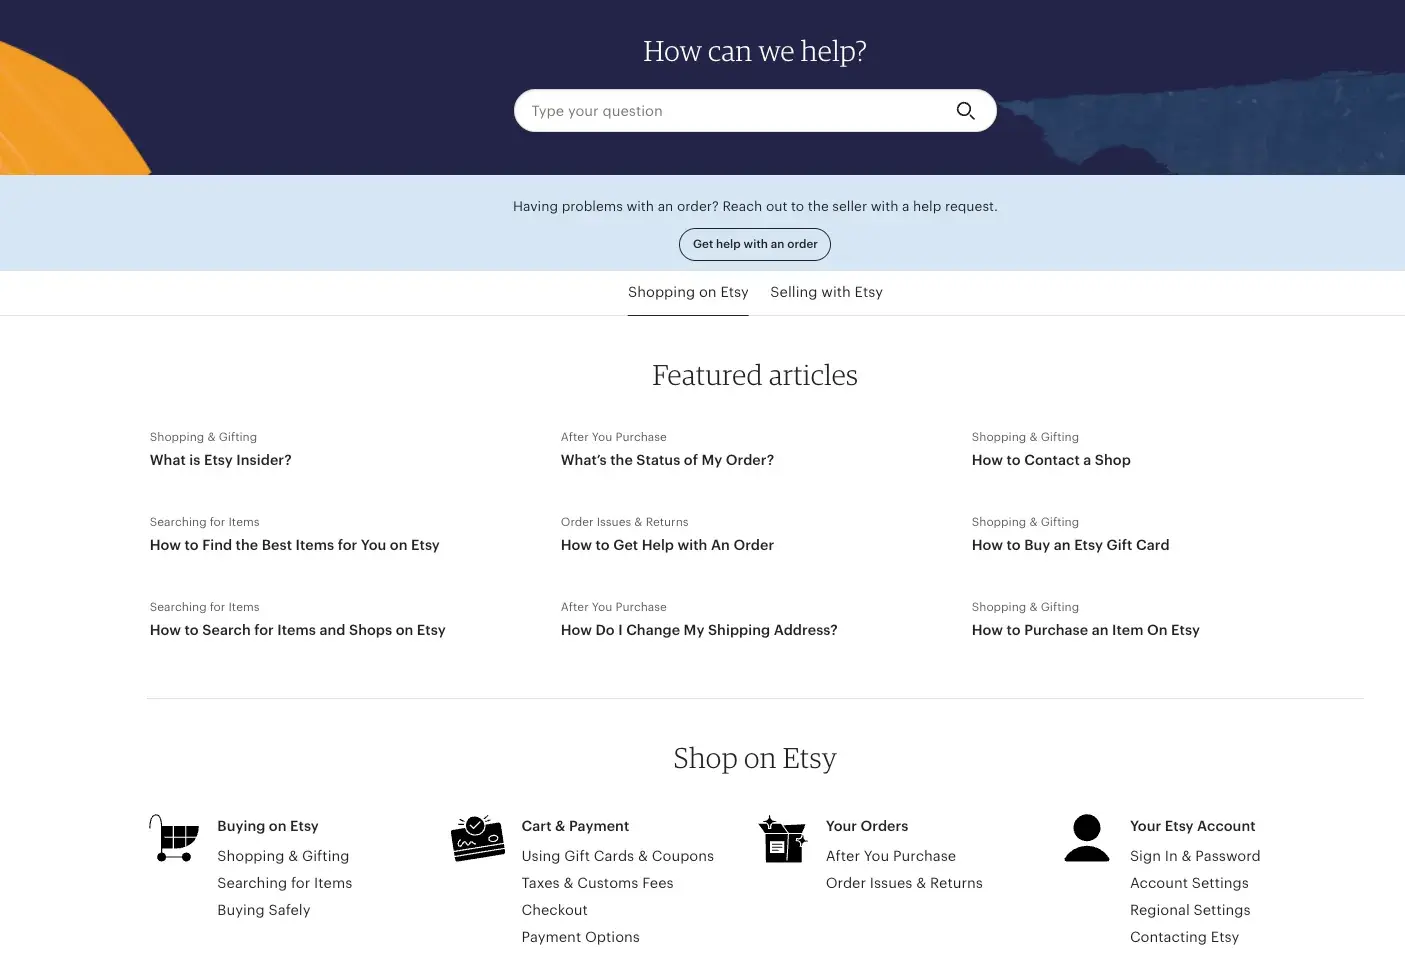Open How to Buy an Etsy Gift Card

1070,545
